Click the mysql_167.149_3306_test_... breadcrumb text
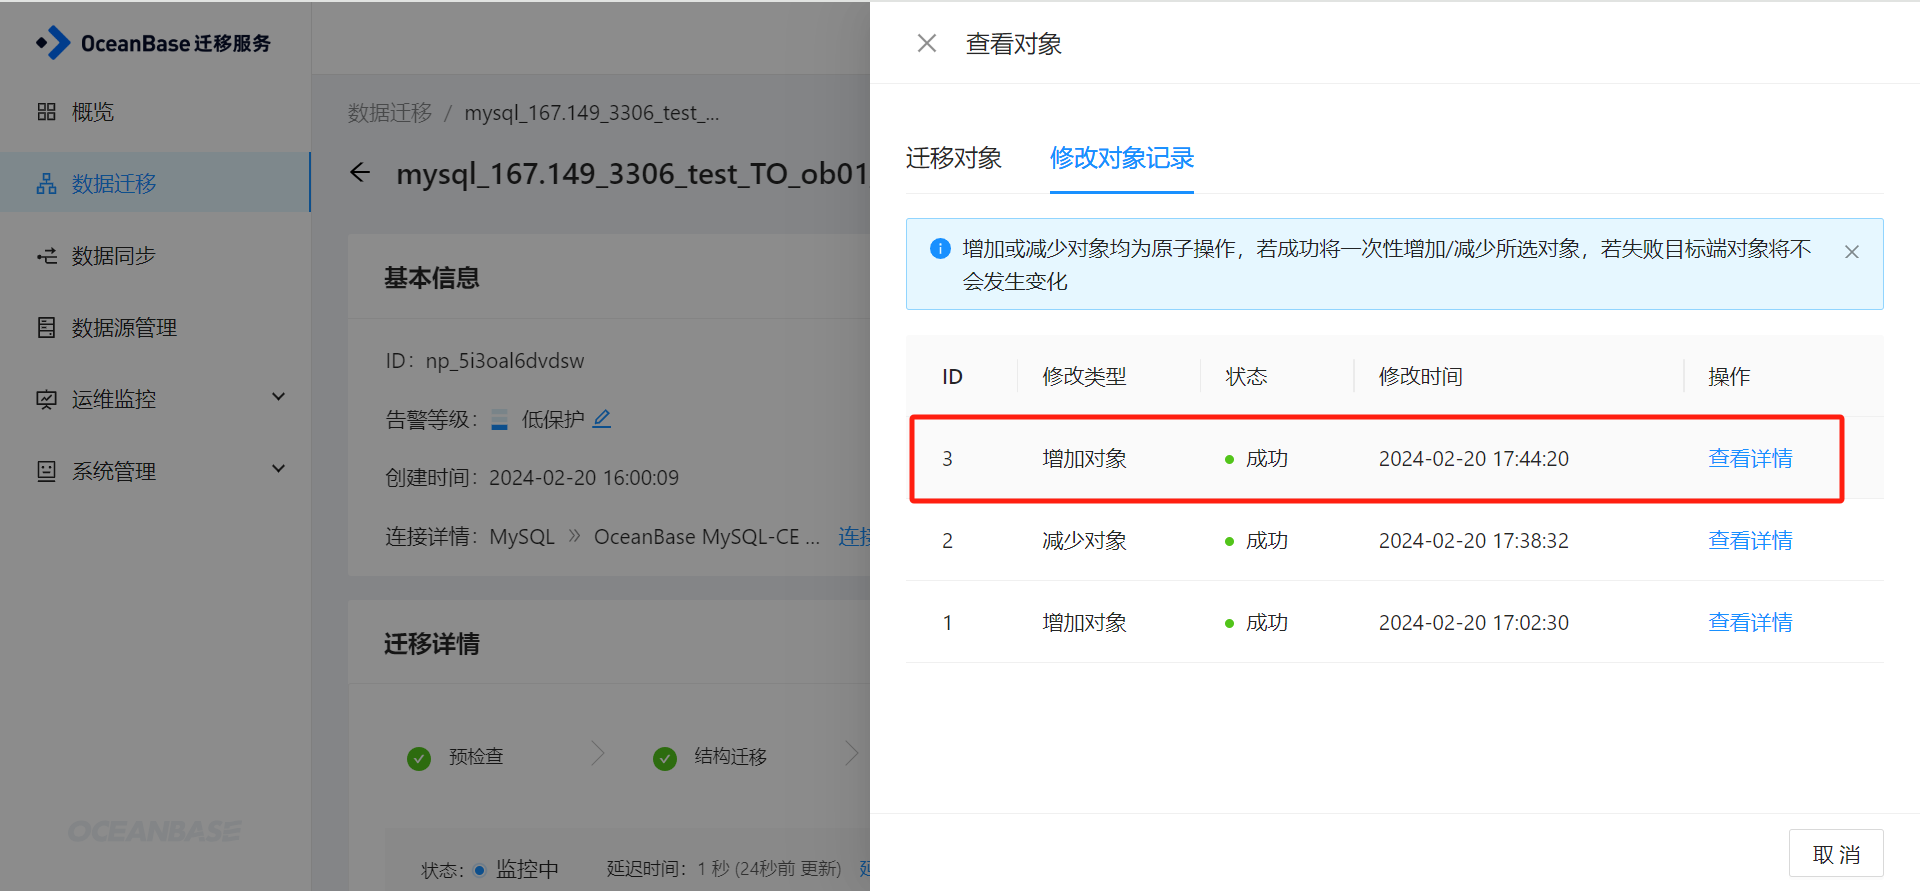The width and height of the screenshot is (1920, 891). point(592,113)
